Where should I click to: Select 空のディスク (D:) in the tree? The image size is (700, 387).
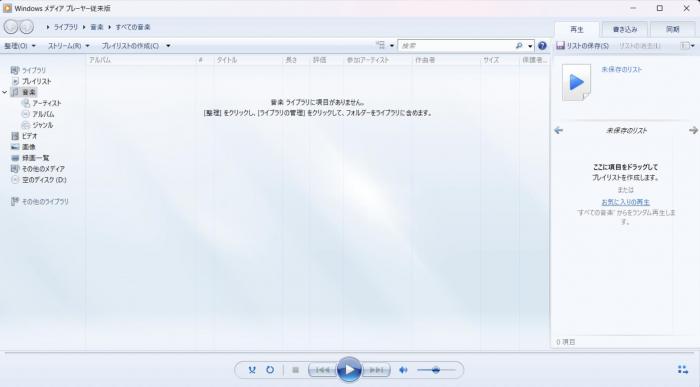pyautogui.click(x=44, y=180)
